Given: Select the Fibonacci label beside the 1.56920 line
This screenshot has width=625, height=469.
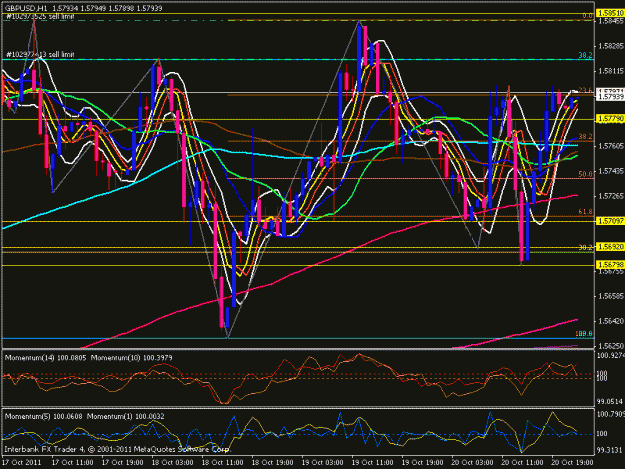Looking at the screenshot, I should (x=586, y=247).
